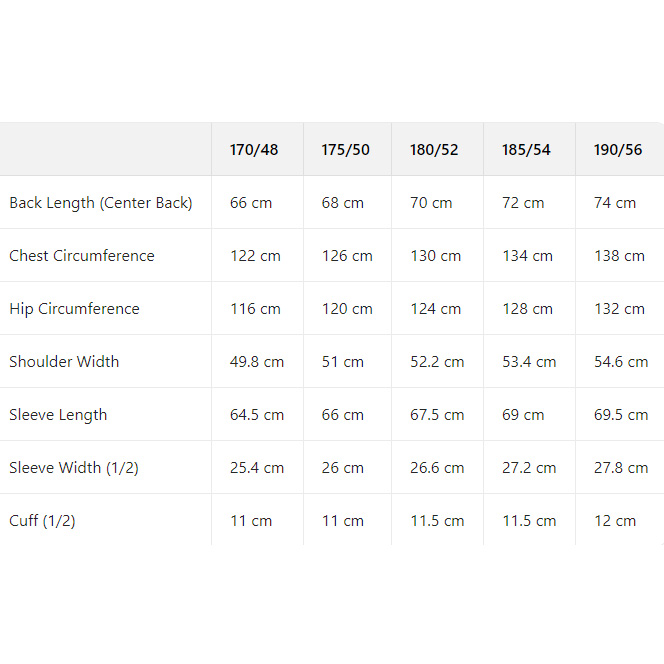Click the 180/52 size header
Viewport: 664px width, 664px height.
434,150
